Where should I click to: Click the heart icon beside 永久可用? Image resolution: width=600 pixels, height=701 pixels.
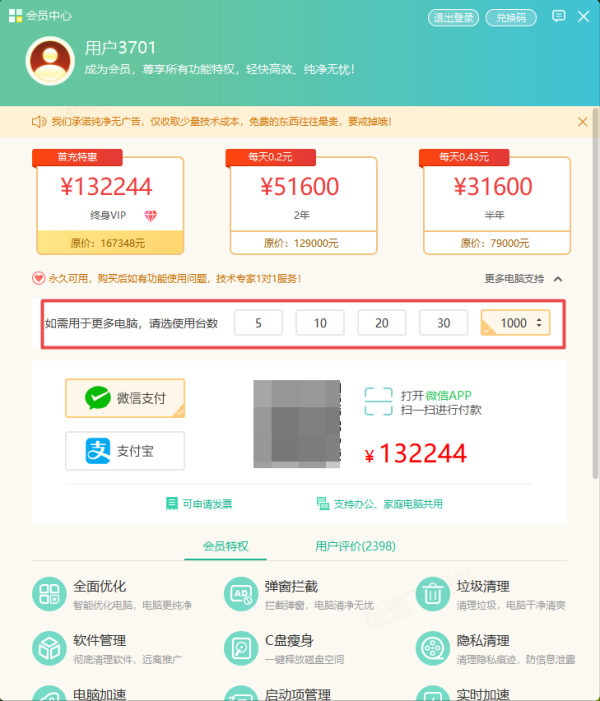tap(38, 279)
